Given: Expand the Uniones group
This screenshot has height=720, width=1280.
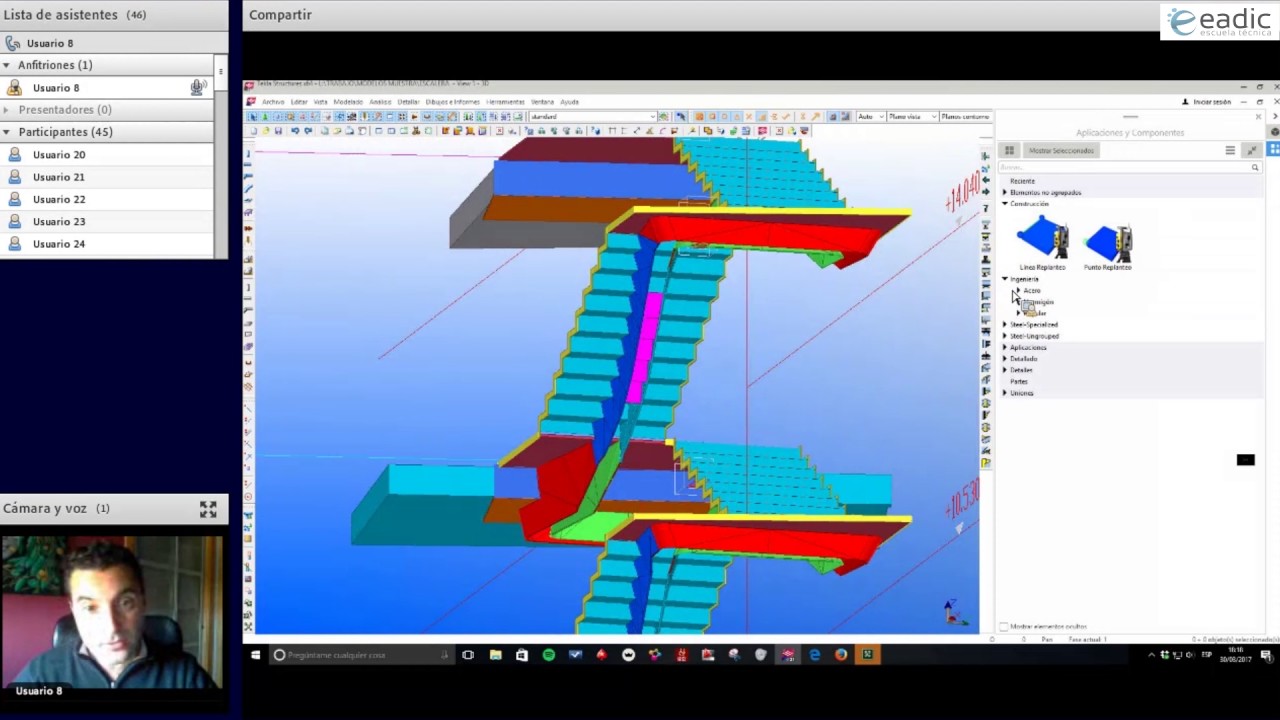Looking at the screenshot, I should pos(1005,393).
